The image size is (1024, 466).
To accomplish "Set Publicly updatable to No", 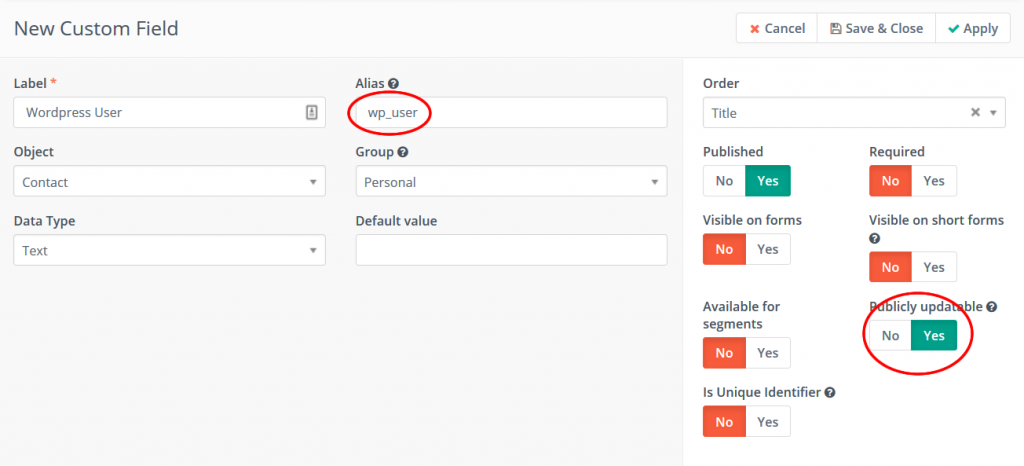I will click(x=890, y=336).
